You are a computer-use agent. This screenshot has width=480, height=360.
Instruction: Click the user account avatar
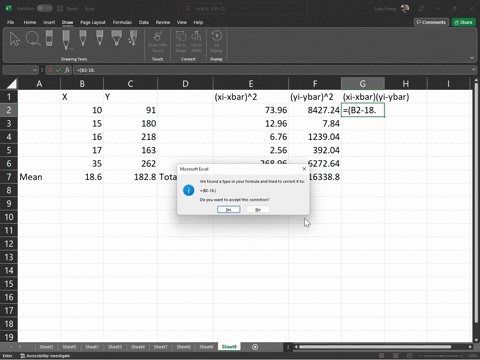click(x=405, y=8)
